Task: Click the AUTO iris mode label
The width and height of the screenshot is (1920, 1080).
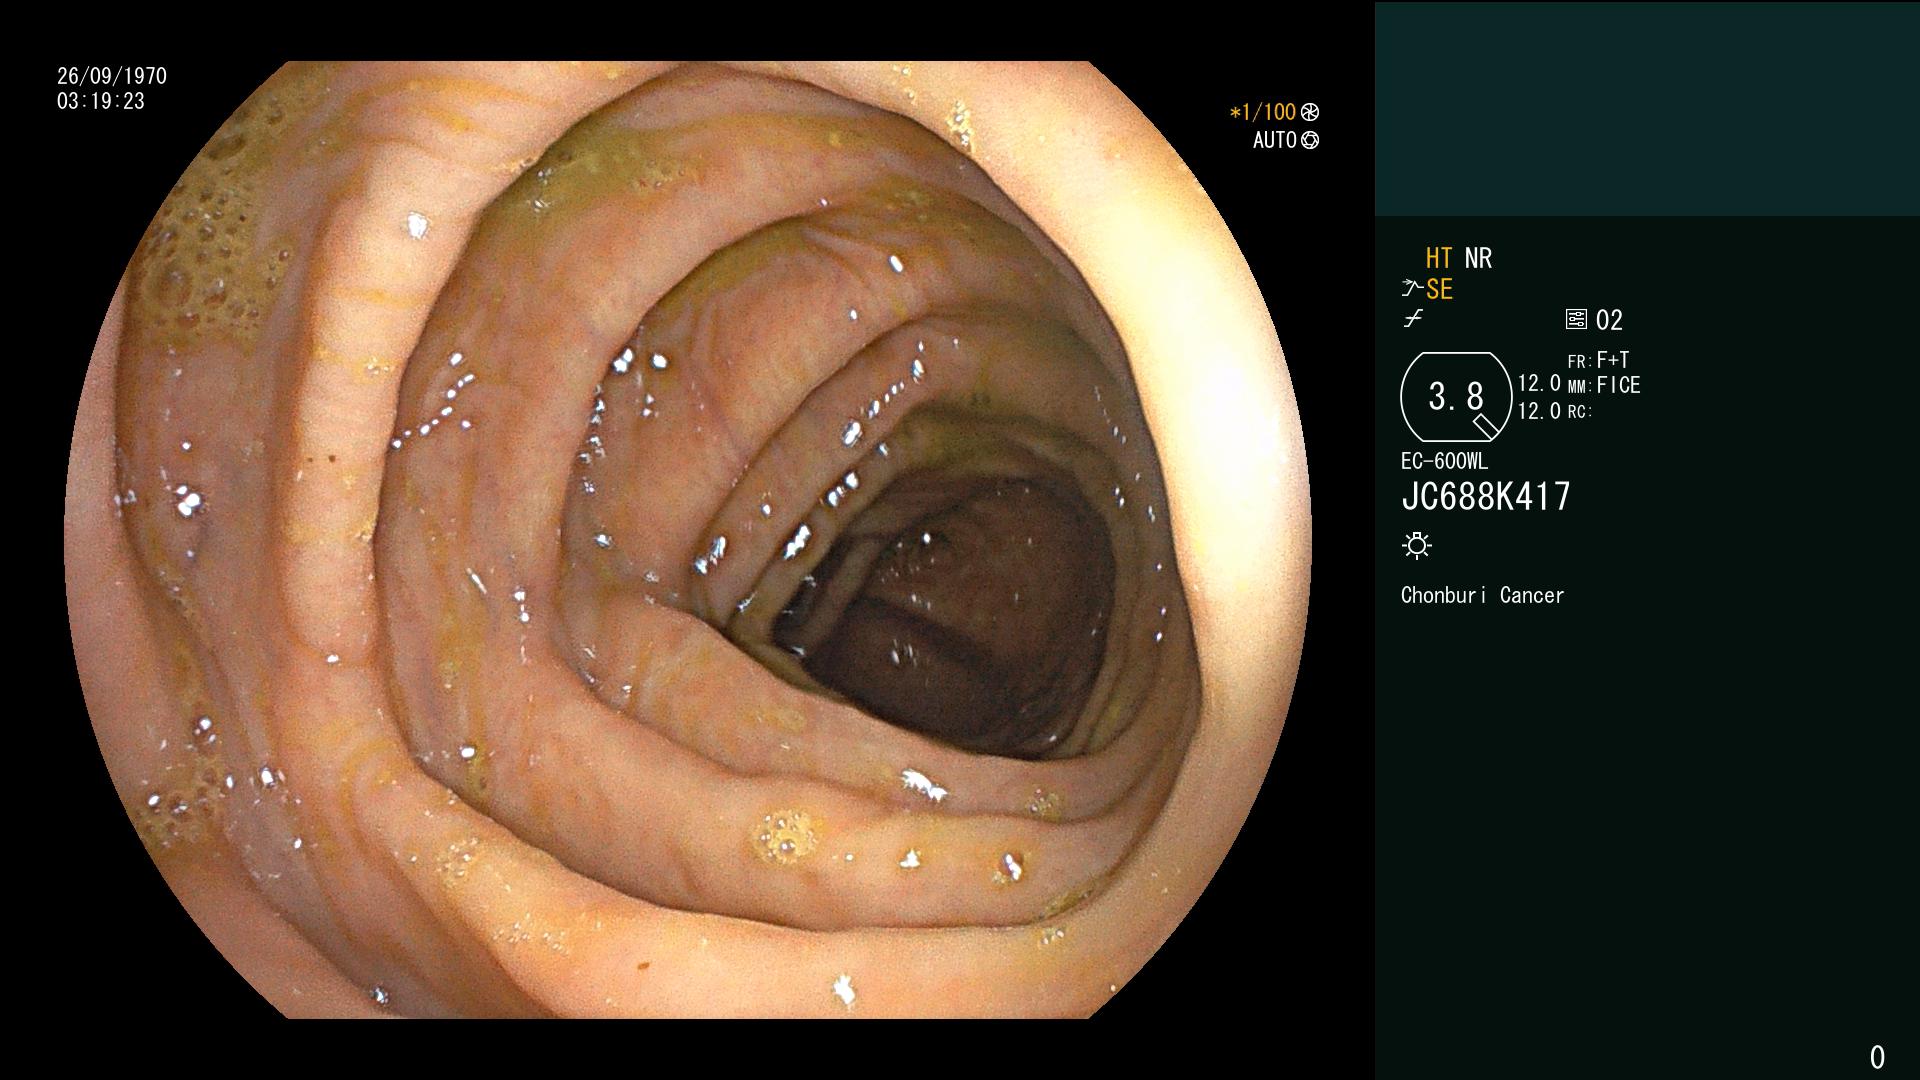Action: (1275, 140)
